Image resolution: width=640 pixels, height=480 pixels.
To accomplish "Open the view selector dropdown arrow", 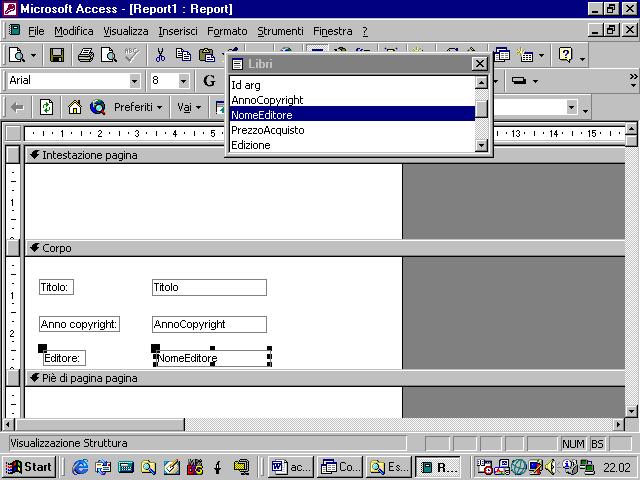I will [33, 55].
